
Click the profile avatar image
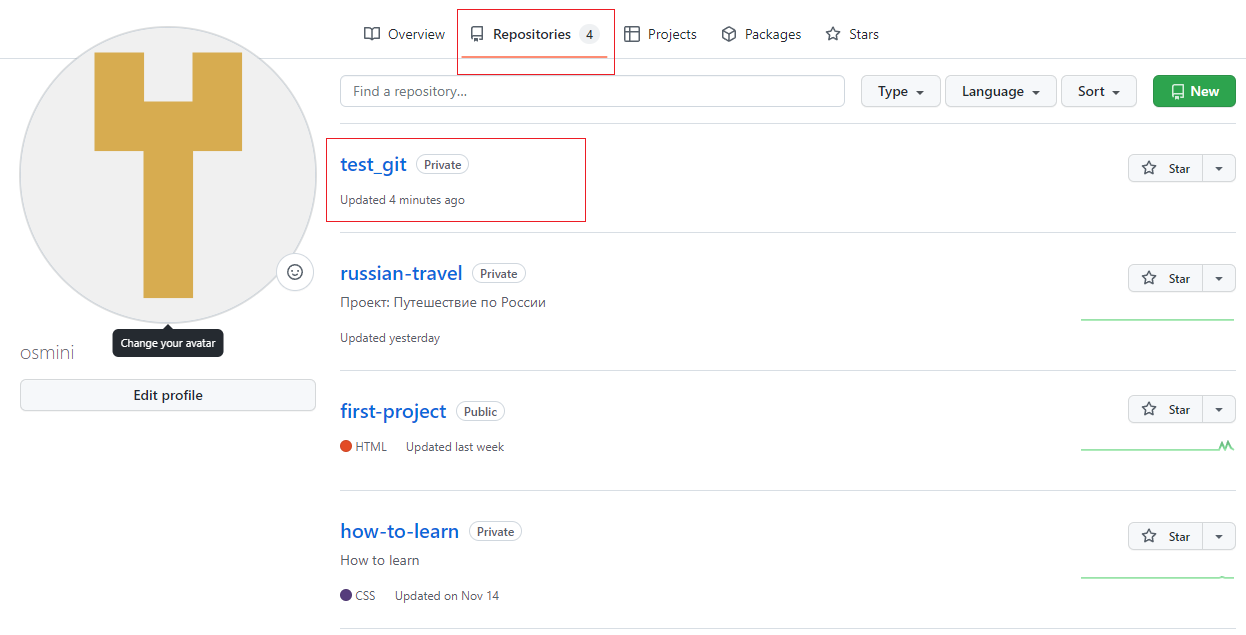click(x=168, y=175)
